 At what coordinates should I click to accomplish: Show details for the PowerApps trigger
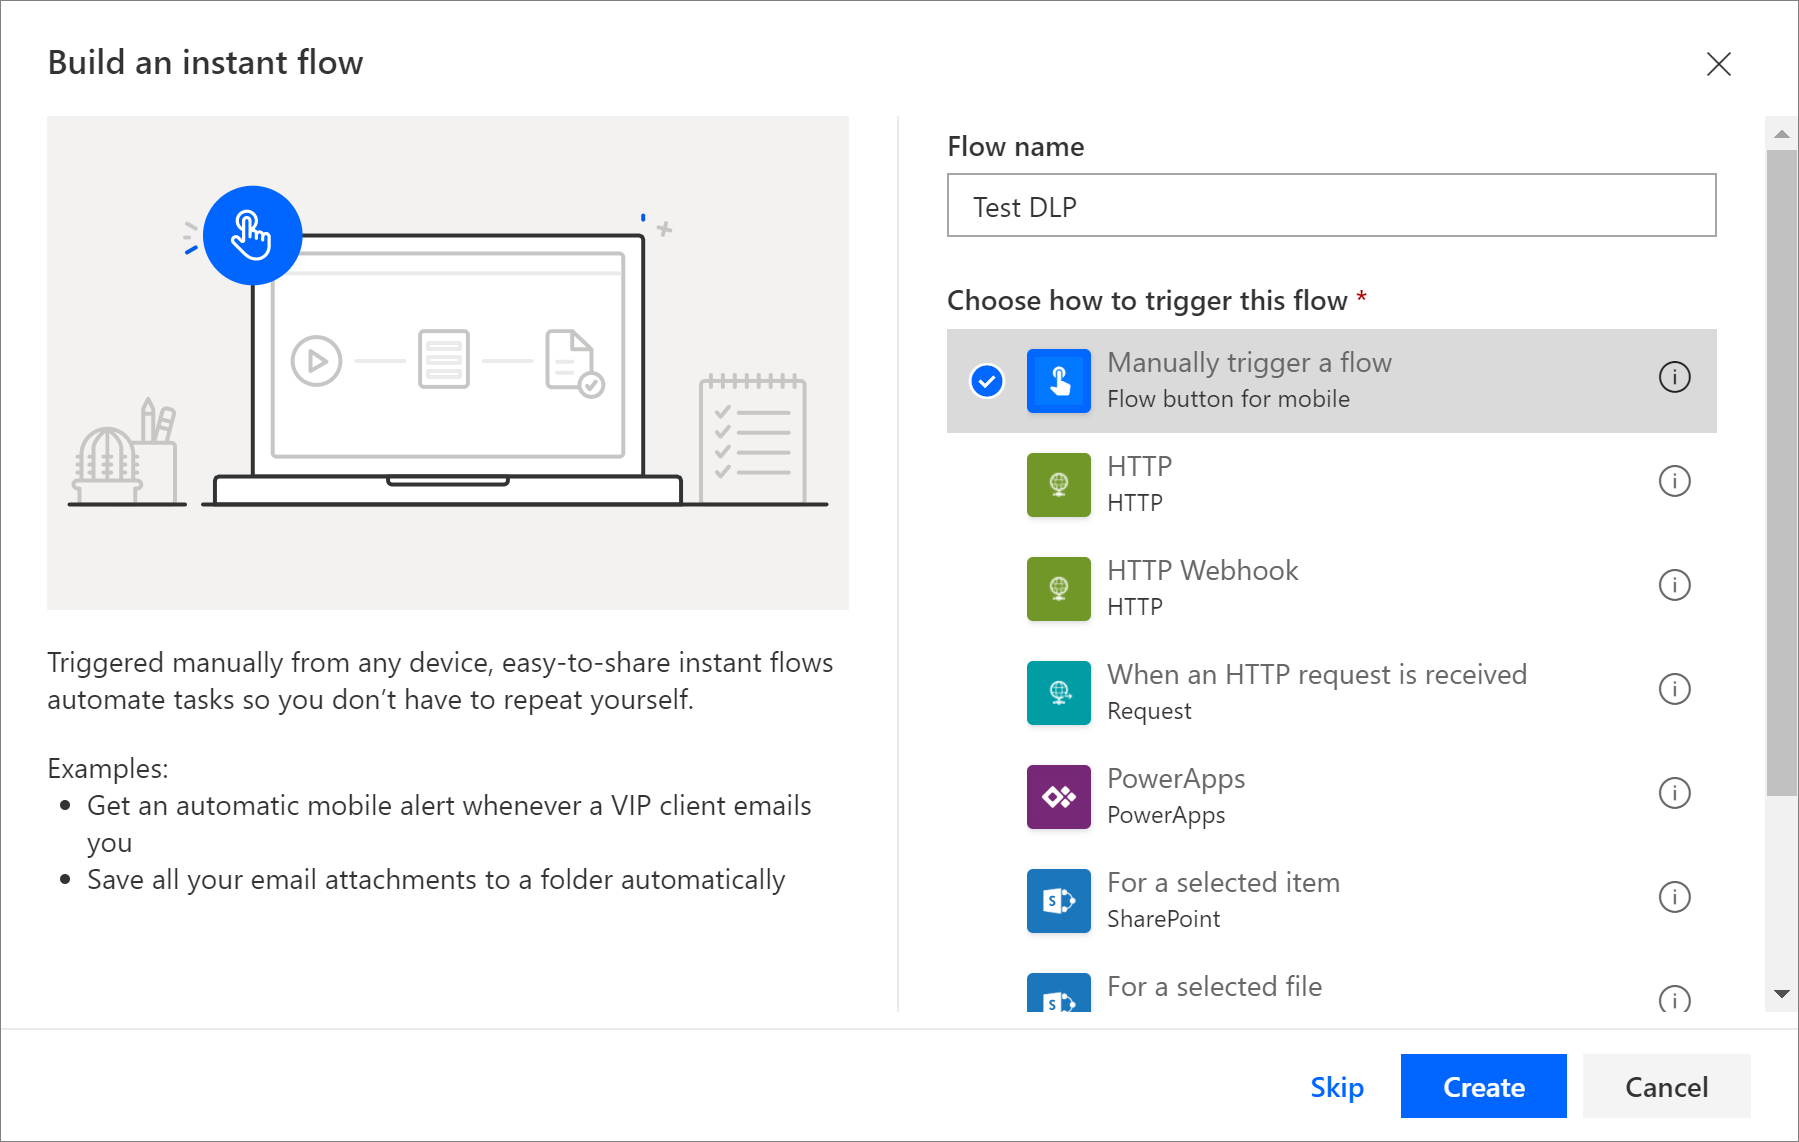click(1675, 793)
